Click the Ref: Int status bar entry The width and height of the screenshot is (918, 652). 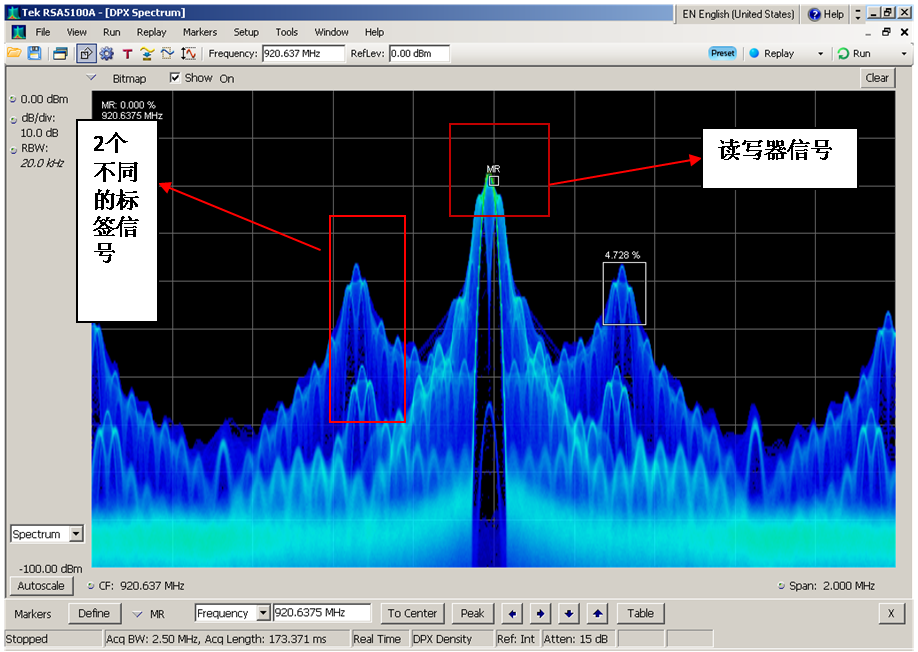click(516, 639)
